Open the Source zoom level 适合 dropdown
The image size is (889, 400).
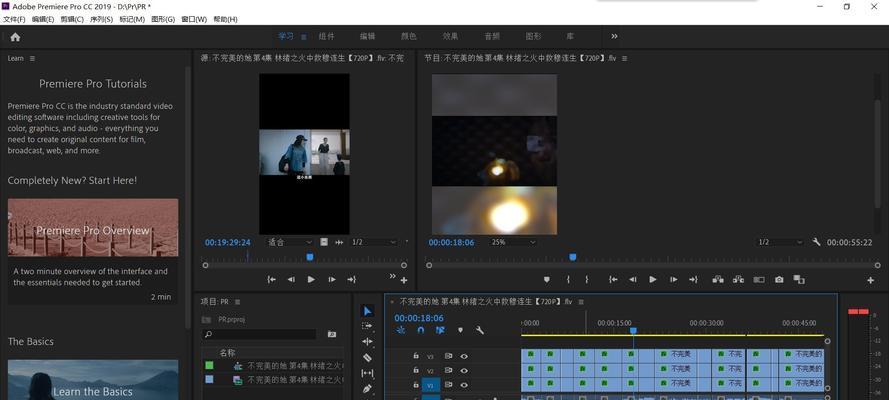point(289,242)
